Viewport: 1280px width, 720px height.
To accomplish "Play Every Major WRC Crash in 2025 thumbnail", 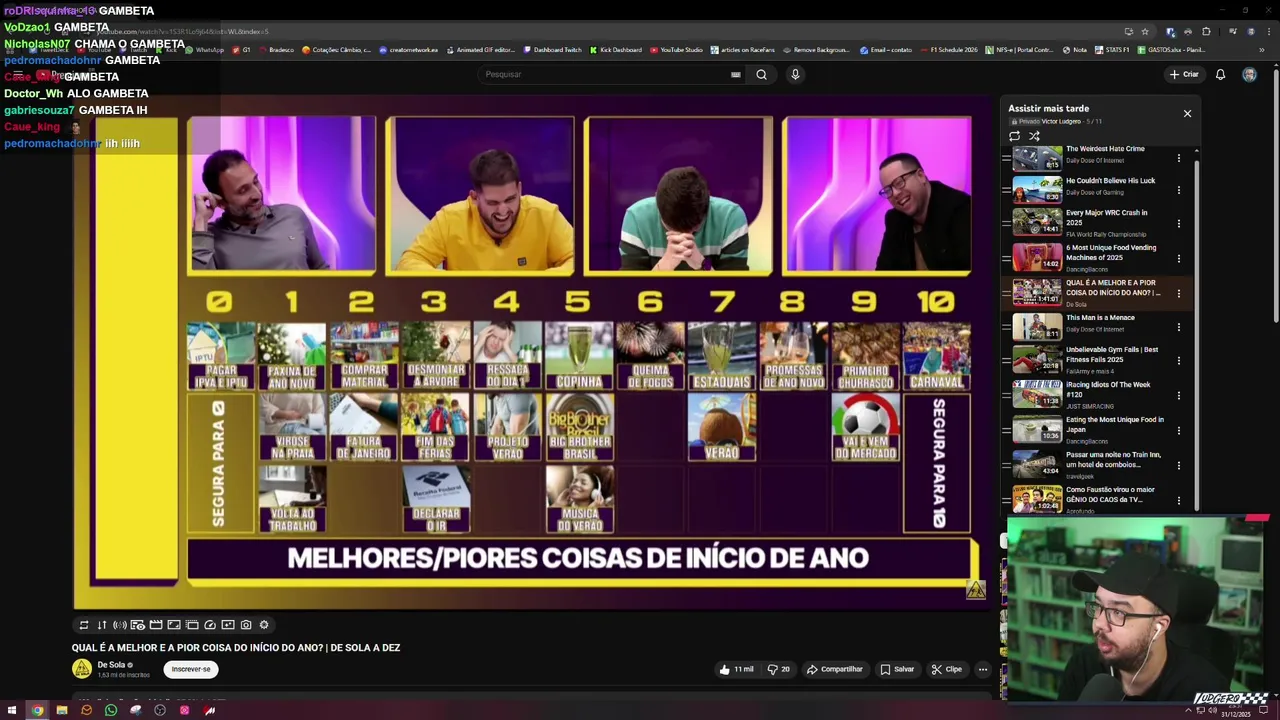I will 1037,222.
